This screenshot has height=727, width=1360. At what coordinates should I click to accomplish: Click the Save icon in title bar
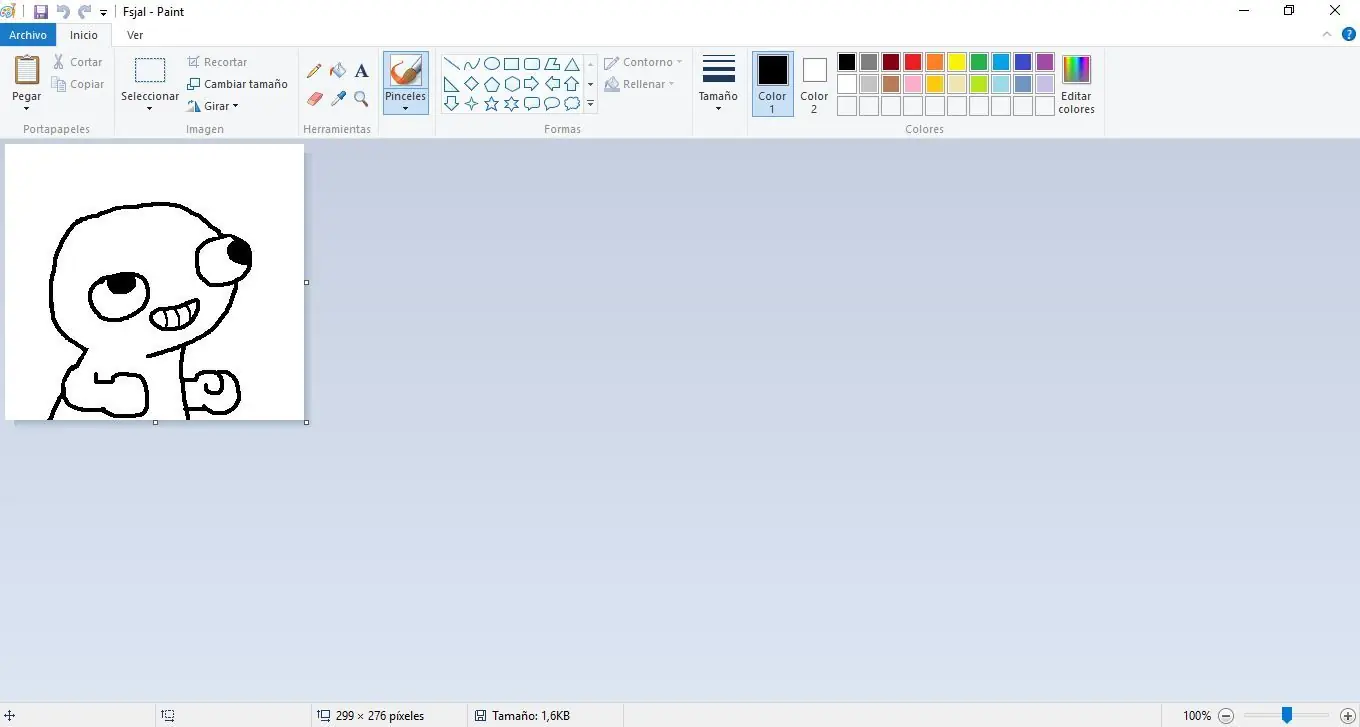tap(41, 12)
